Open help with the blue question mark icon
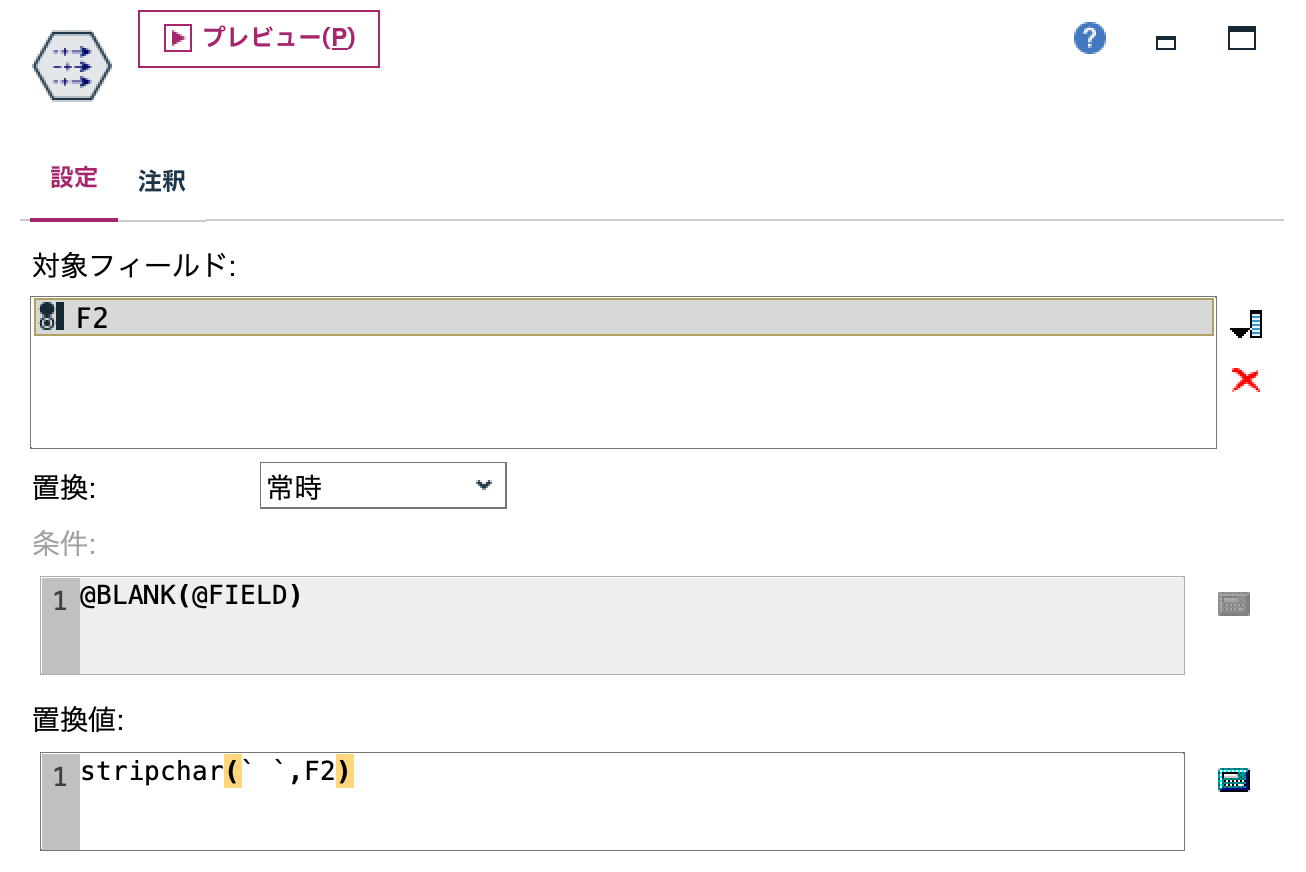This screenshot has height=872, width=1306. pos(1089,39)
